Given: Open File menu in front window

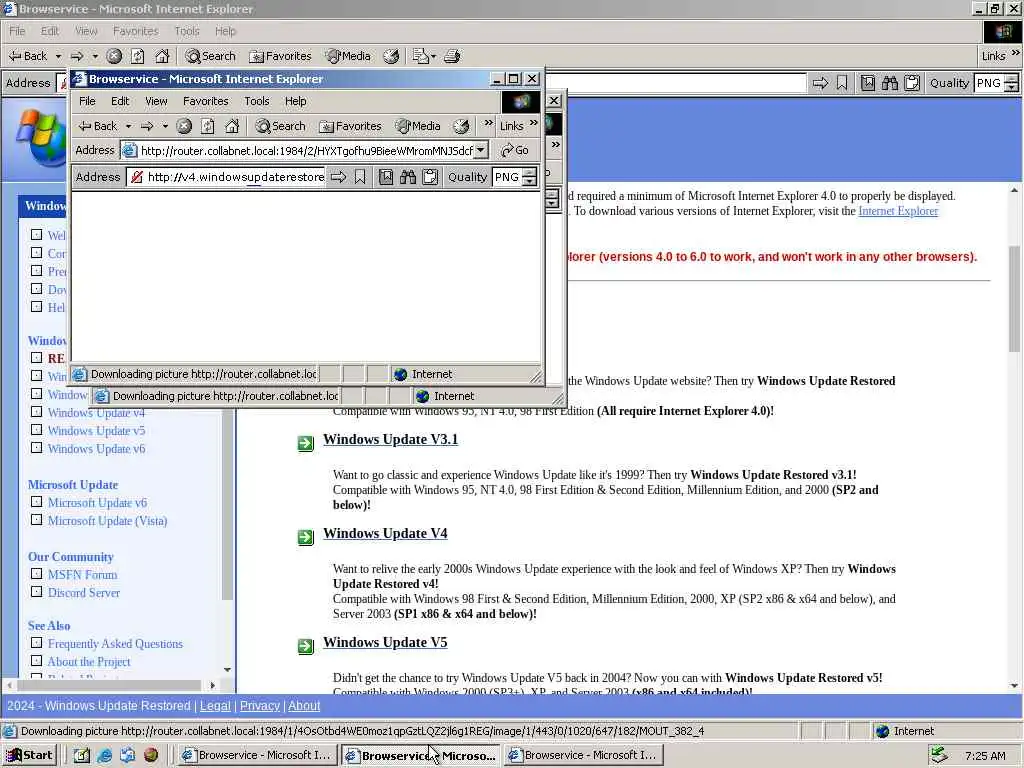Looking at the screenshot, I should pos(88,101).
